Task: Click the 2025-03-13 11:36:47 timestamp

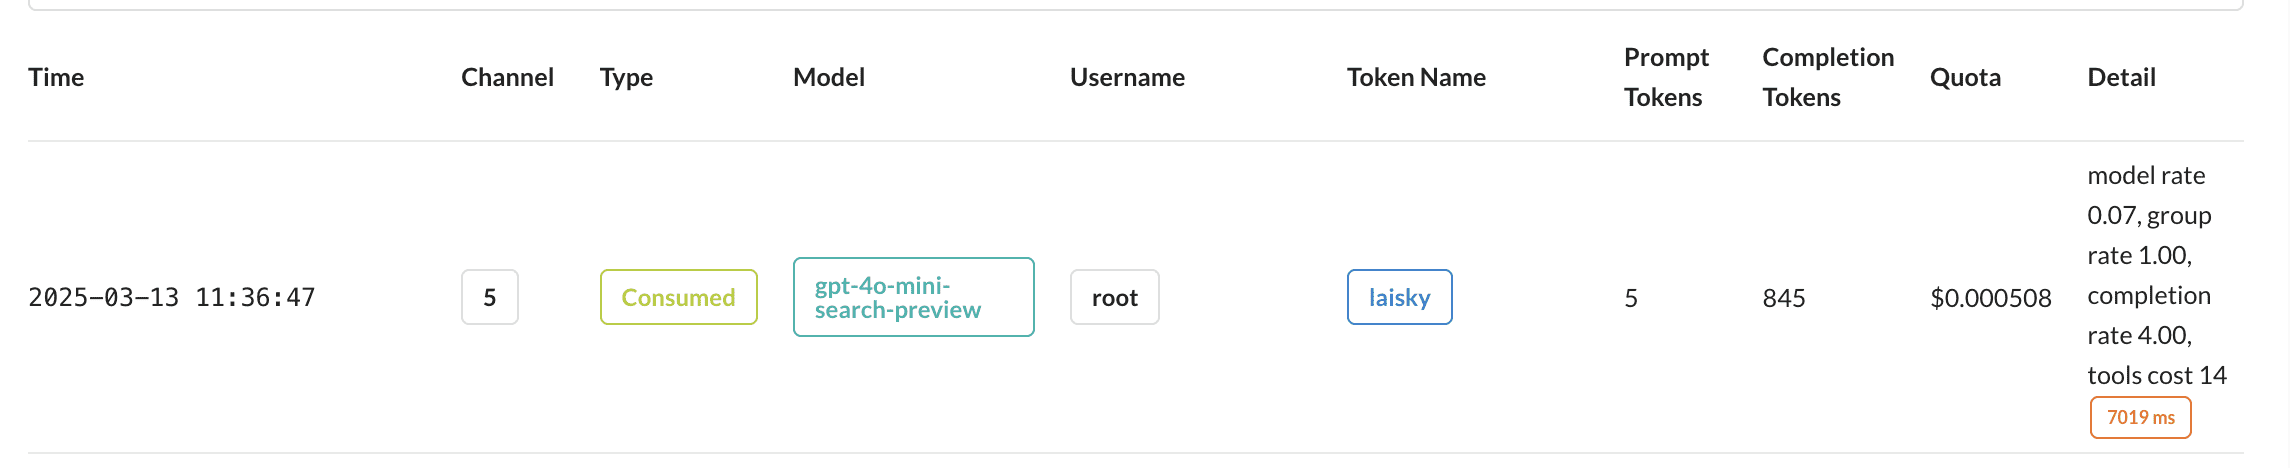Action: [172, 297]
